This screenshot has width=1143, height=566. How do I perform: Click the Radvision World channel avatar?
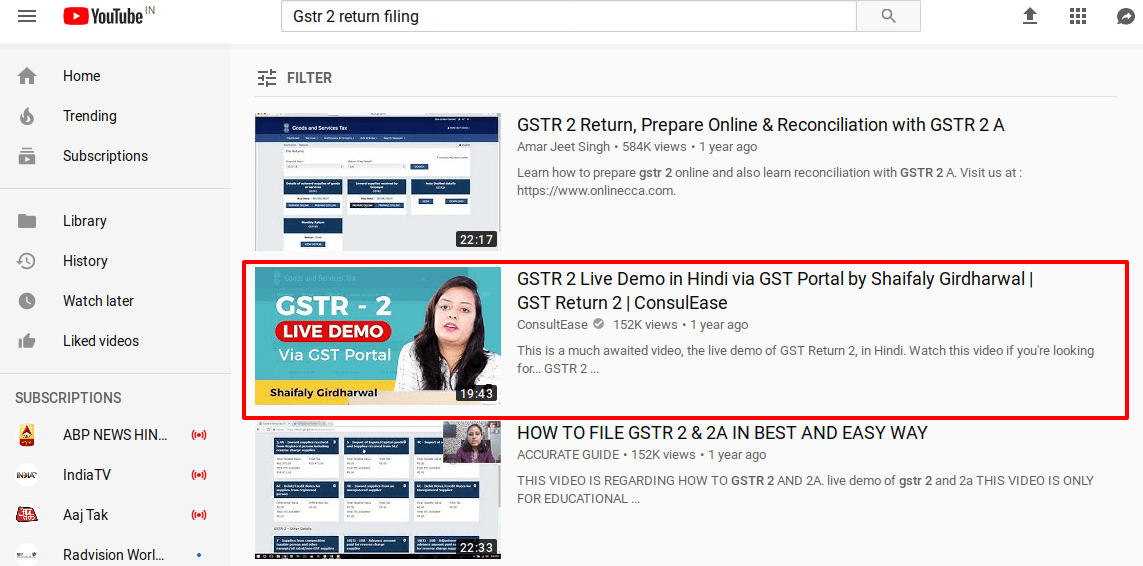pos(27,554)
